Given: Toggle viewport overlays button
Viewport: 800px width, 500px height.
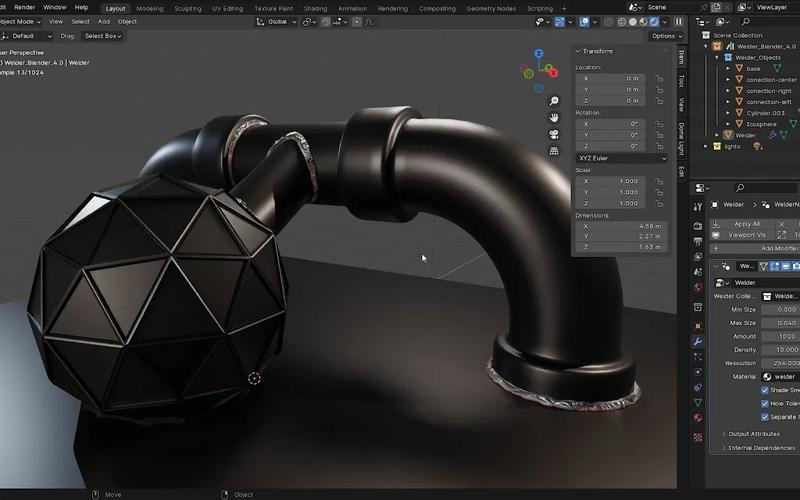Looking at the screenshot, I should coord(584,22).
